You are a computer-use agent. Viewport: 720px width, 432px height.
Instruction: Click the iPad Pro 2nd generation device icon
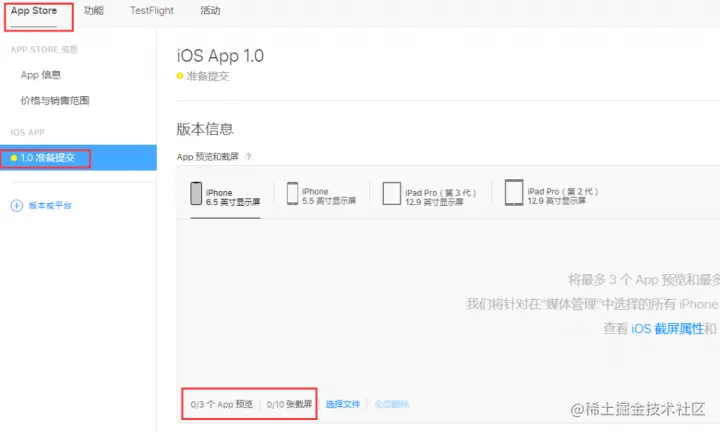514,192
